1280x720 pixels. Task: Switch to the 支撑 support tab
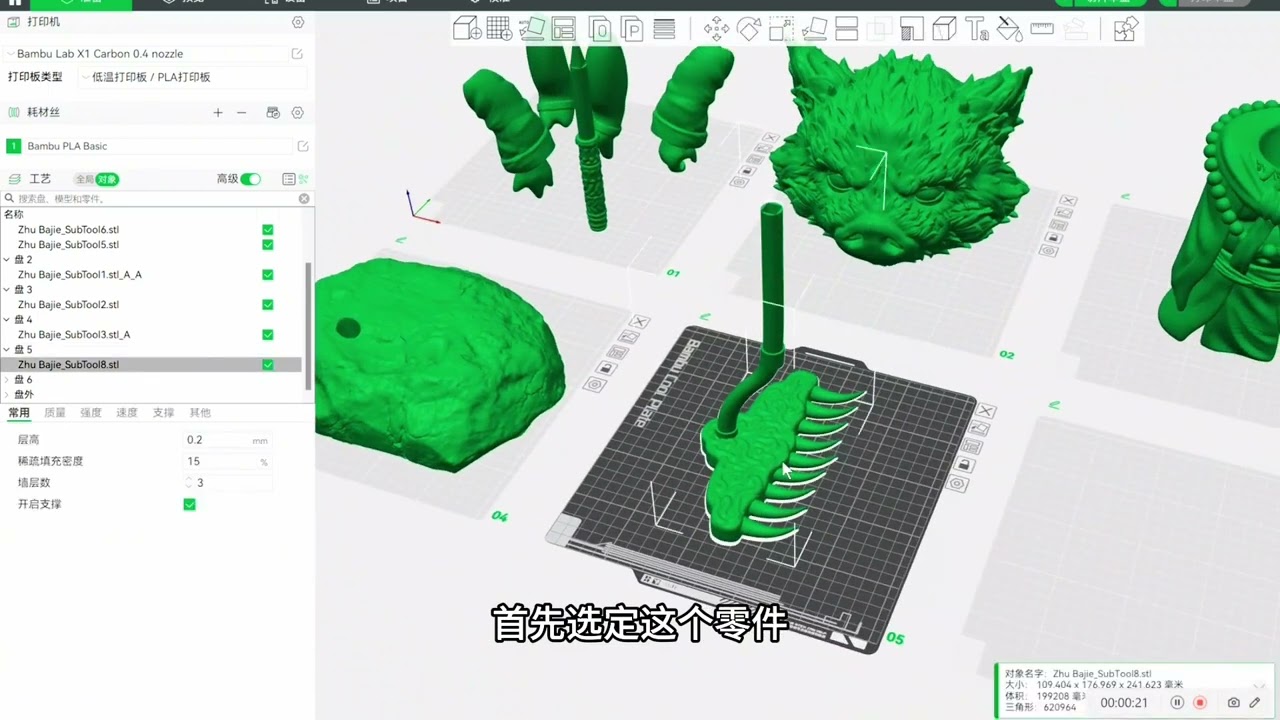coord(163,413)
